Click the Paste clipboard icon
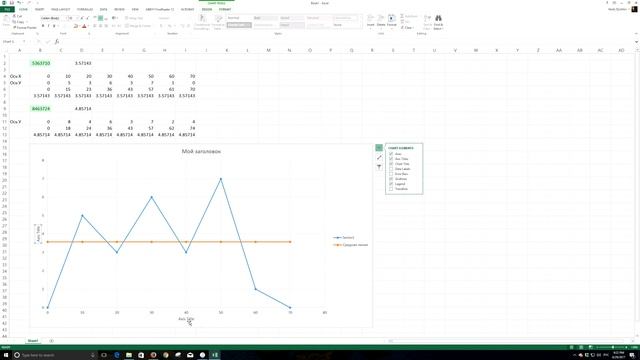The image size is (640, 360). 6,19
